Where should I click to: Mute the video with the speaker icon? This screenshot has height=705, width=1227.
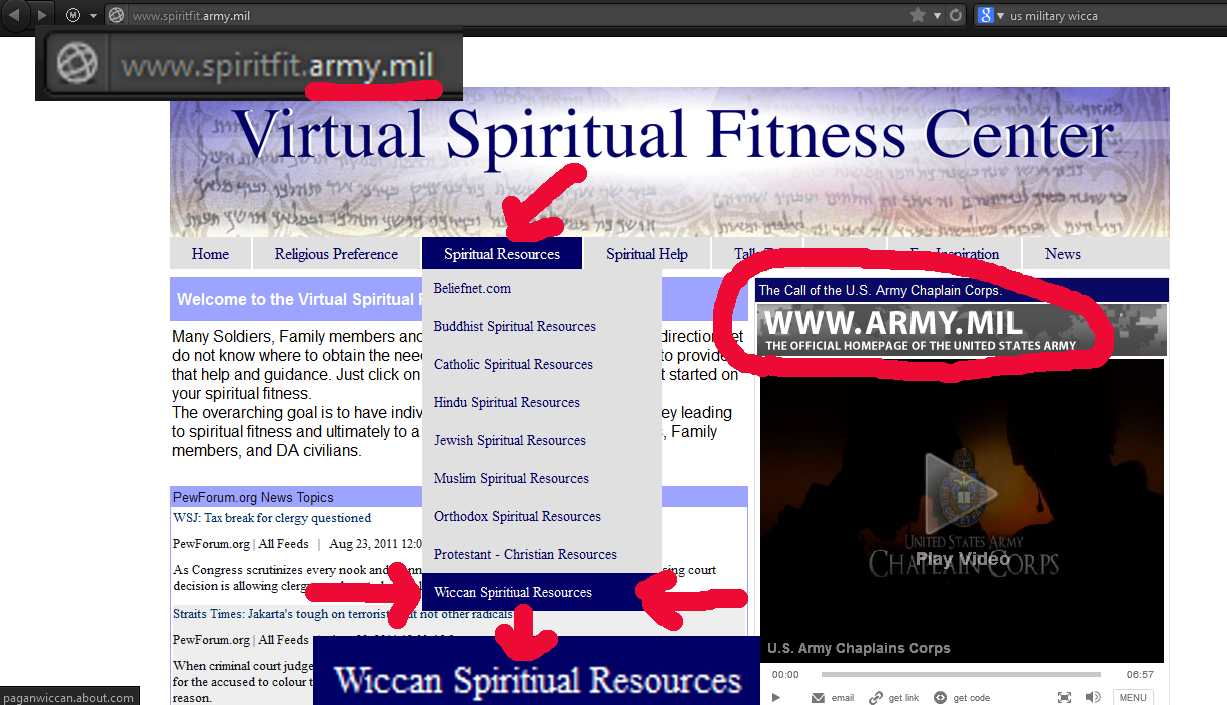pos(1093,697)
